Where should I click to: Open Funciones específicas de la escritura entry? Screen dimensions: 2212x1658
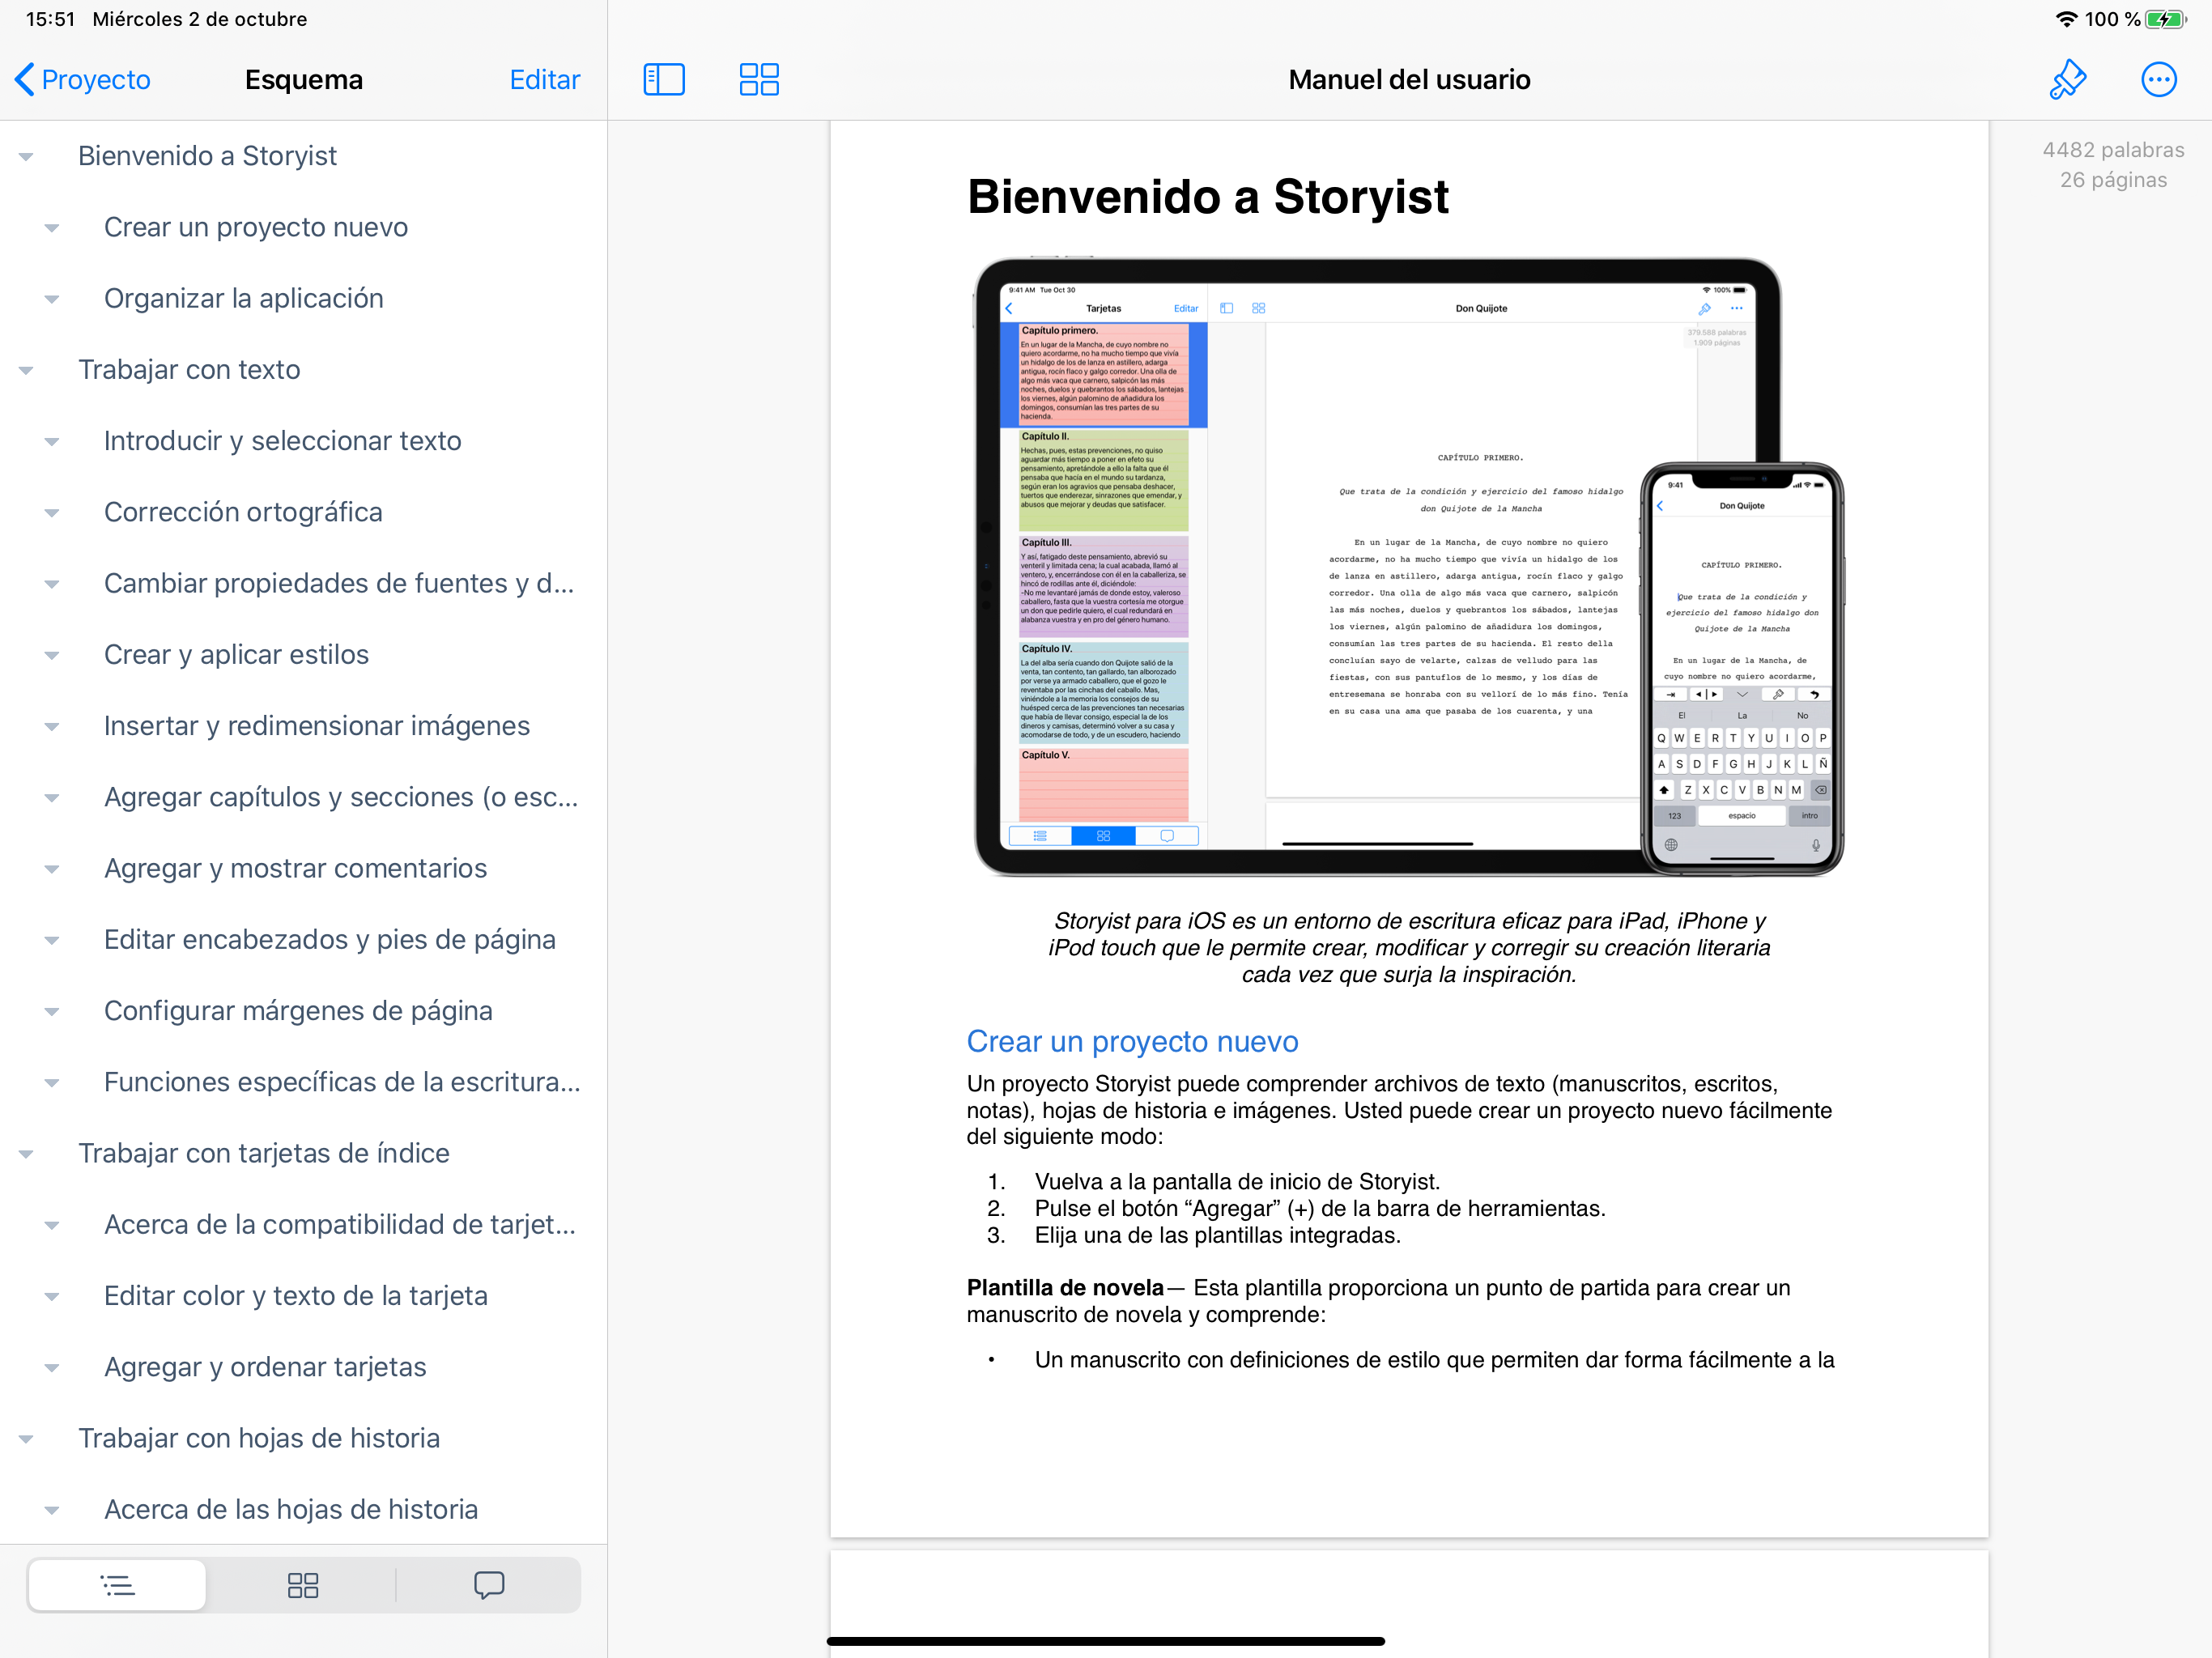coord(342,1082)
